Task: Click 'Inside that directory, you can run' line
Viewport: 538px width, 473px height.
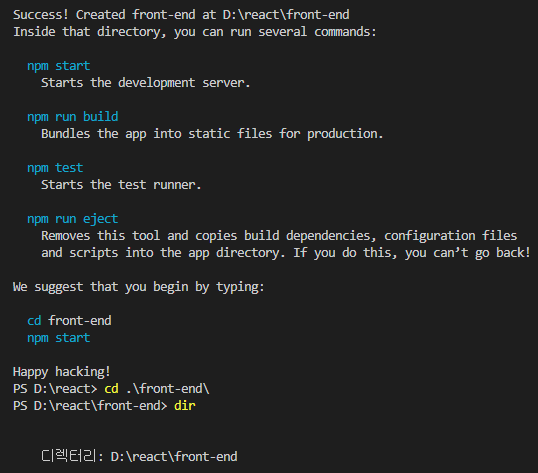Action: [195, 32]
